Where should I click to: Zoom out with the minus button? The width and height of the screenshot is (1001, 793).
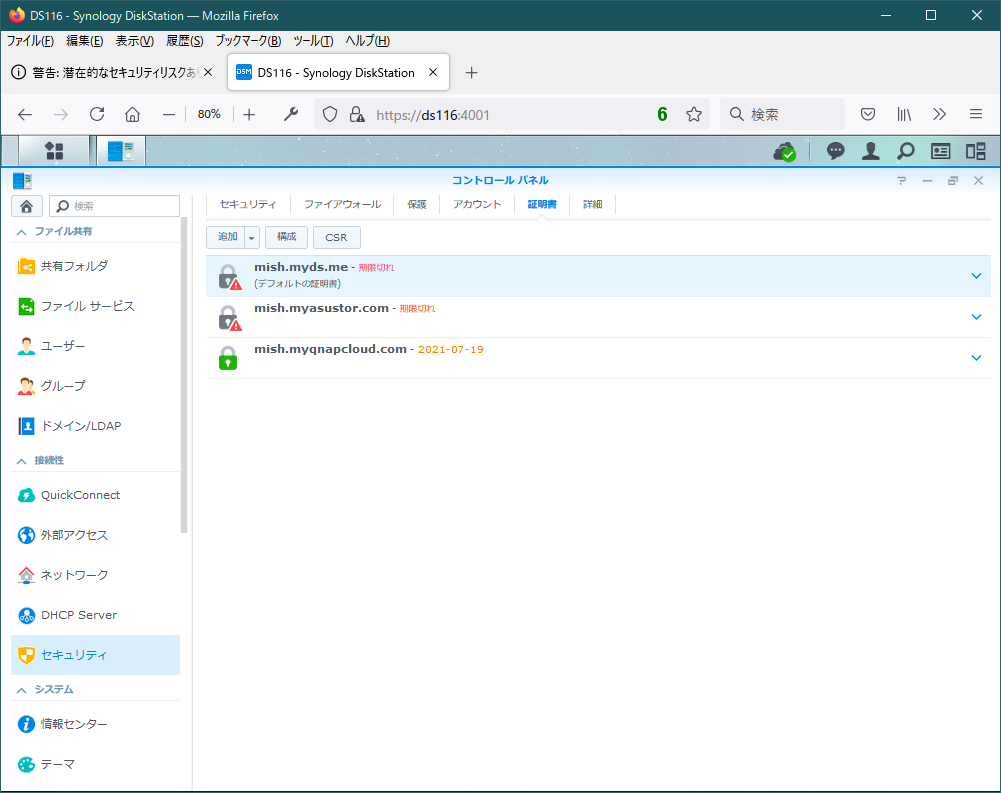(x=169, y=114)
